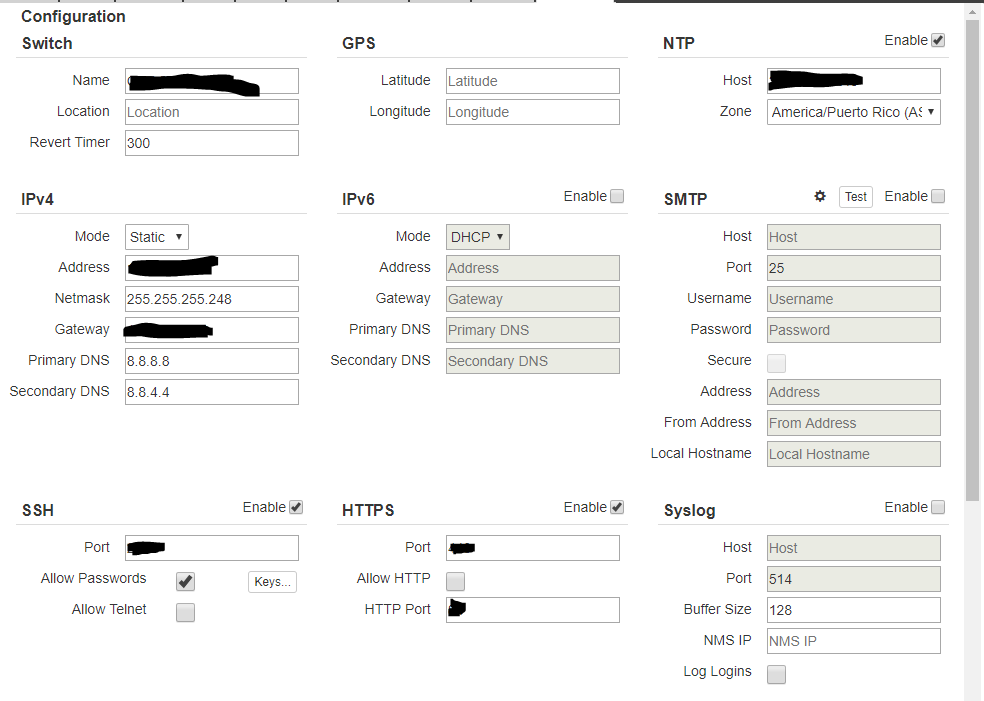This screenshot has height=701, width=984.
Task: Check the Allow Telnet box
Action: tap(185, 613)
